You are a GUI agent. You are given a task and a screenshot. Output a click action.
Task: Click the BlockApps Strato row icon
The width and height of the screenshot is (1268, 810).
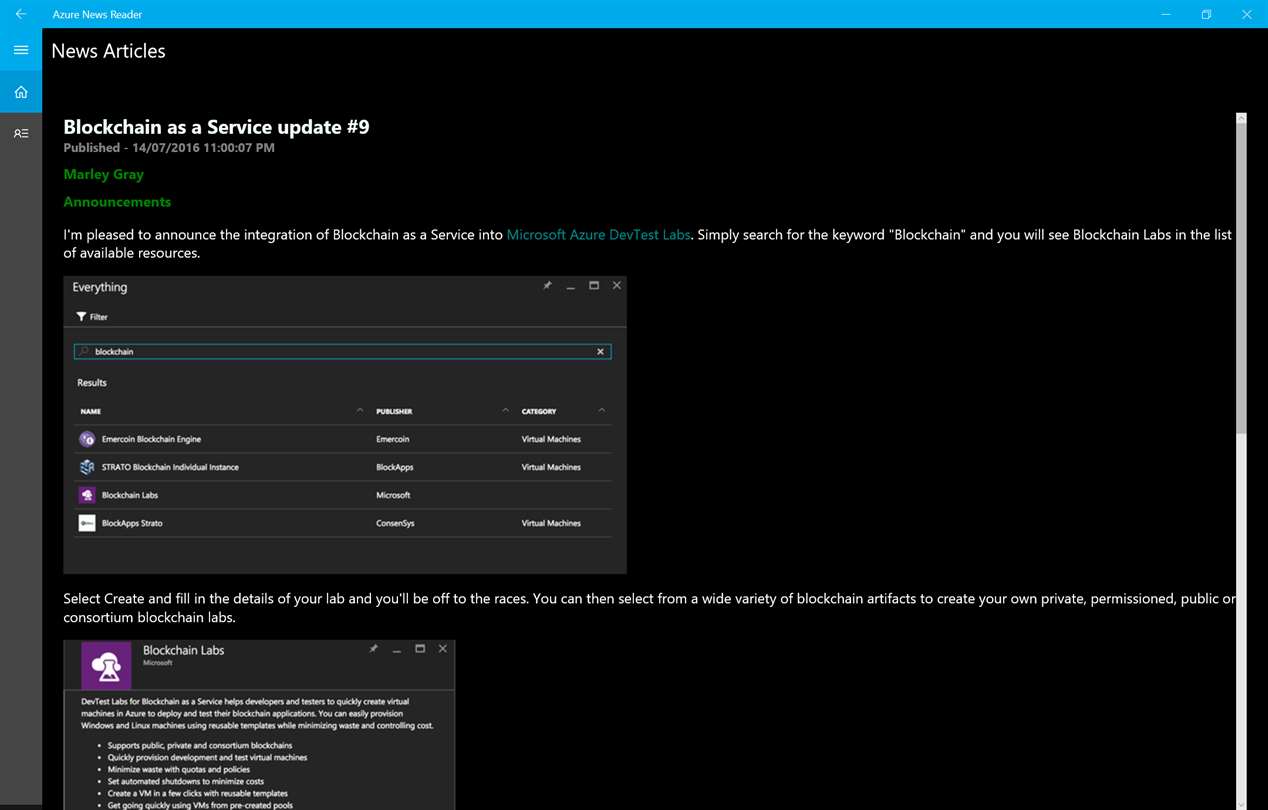tap(87, 523)
